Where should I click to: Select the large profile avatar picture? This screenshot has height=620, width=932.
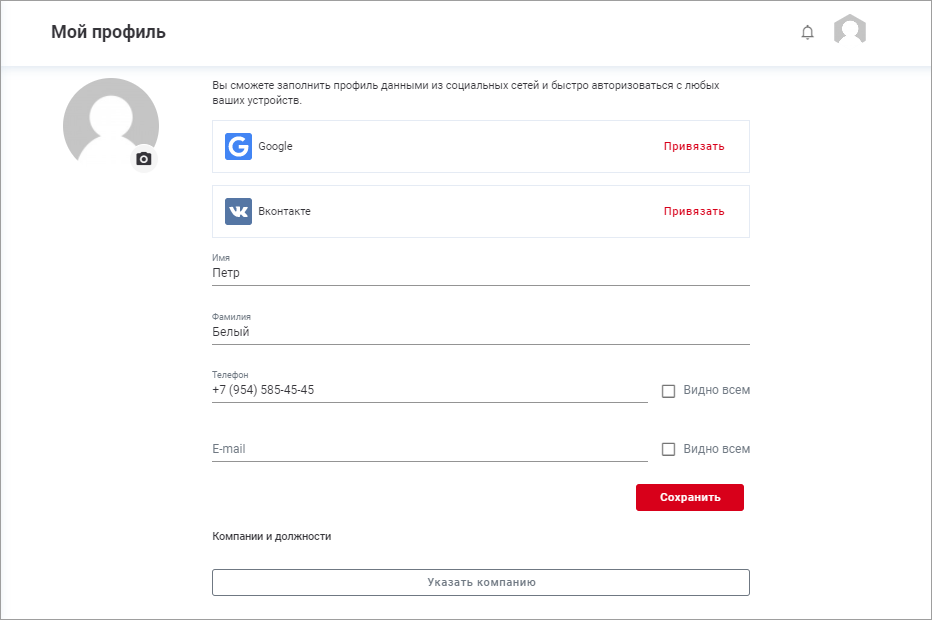(x=108, y=120)
